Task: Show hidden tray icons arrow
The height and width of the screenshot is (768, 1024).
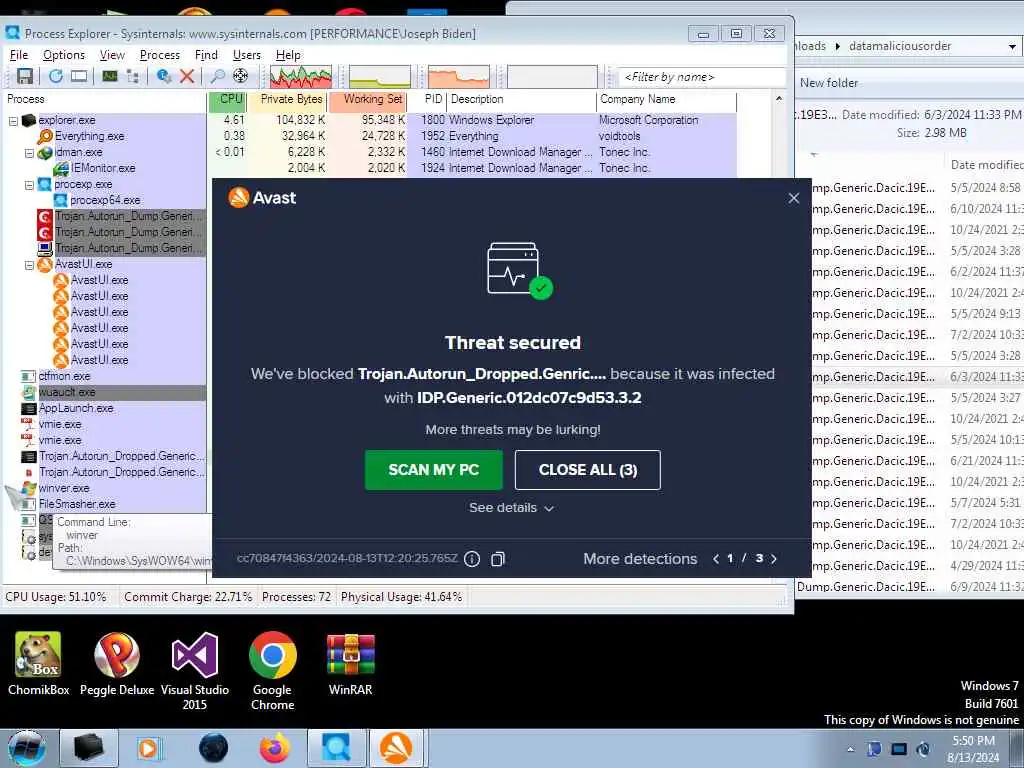Action: [850, 749]
